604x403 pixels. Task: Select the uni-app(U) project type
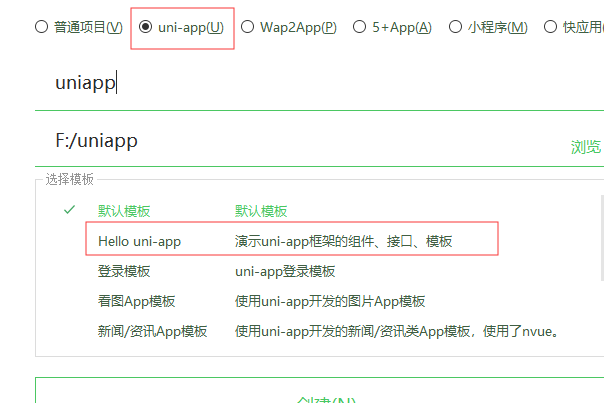tap(145, 27)
